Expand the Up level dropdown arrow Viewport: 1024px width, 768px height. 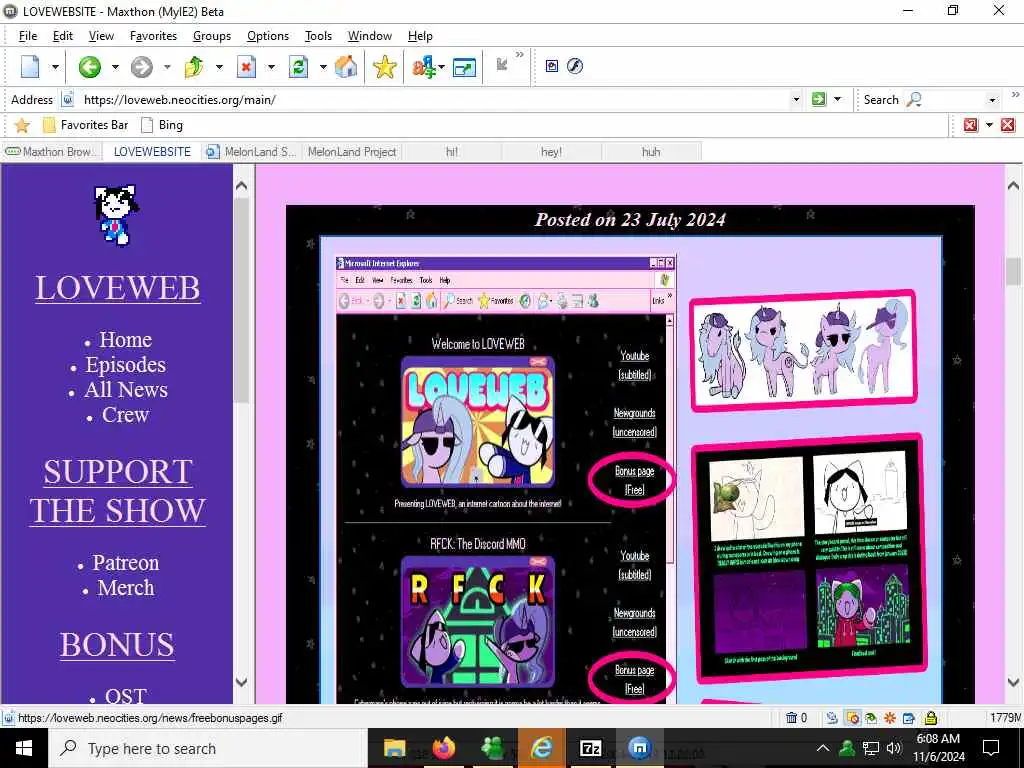pyautogui.click(x=219, y=67)
